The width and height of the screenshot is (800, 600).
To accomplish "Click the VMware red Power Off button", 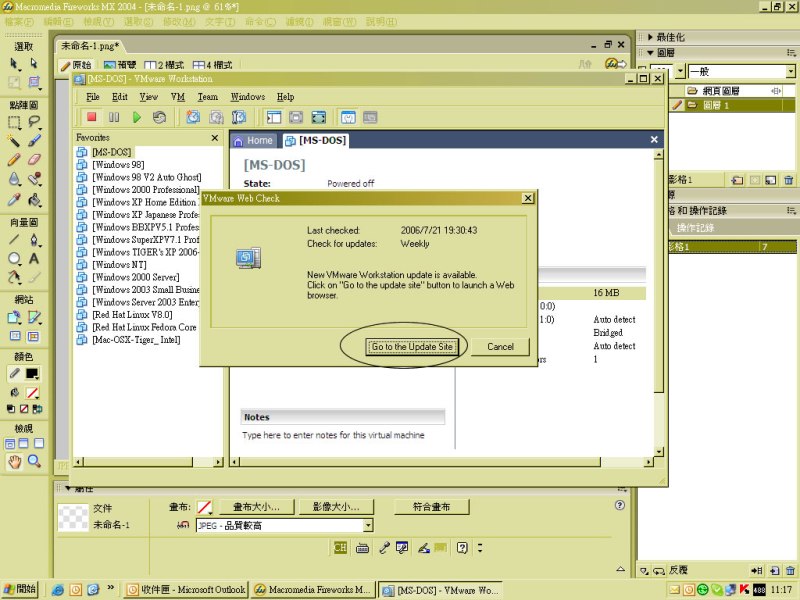I will [92, 117].
